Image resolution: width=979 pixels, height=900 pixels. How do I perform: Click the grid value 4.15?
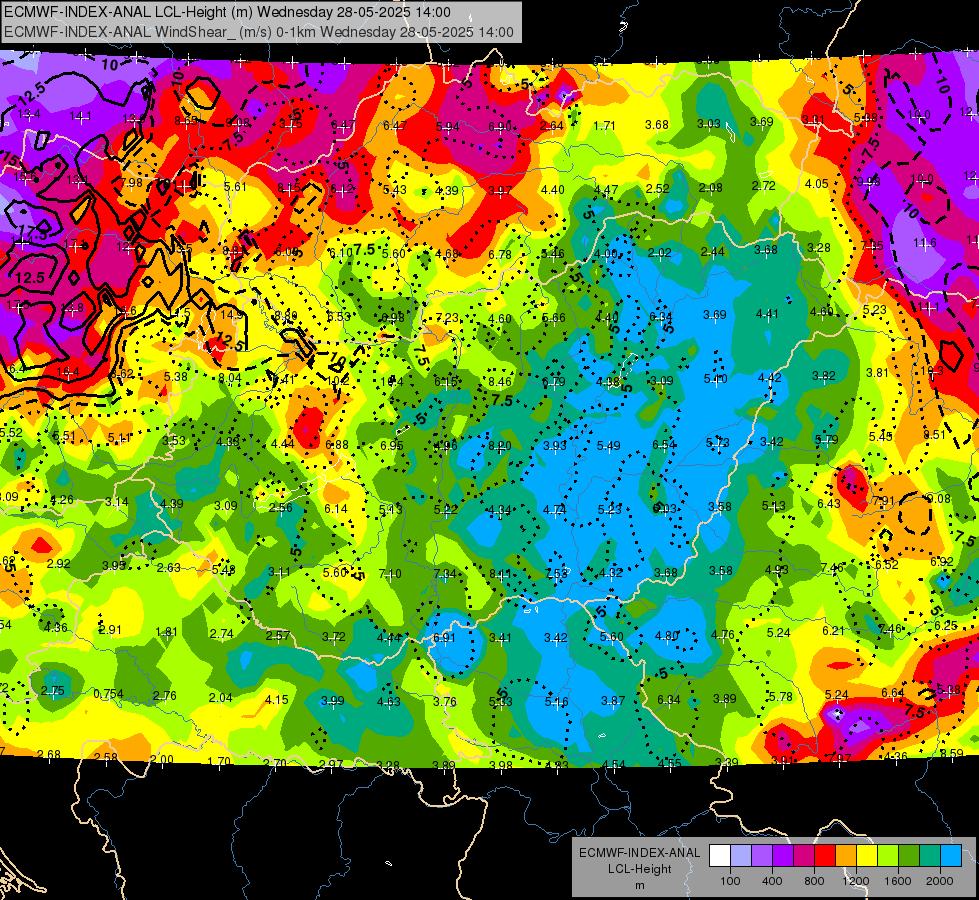(x=277, y=700)
